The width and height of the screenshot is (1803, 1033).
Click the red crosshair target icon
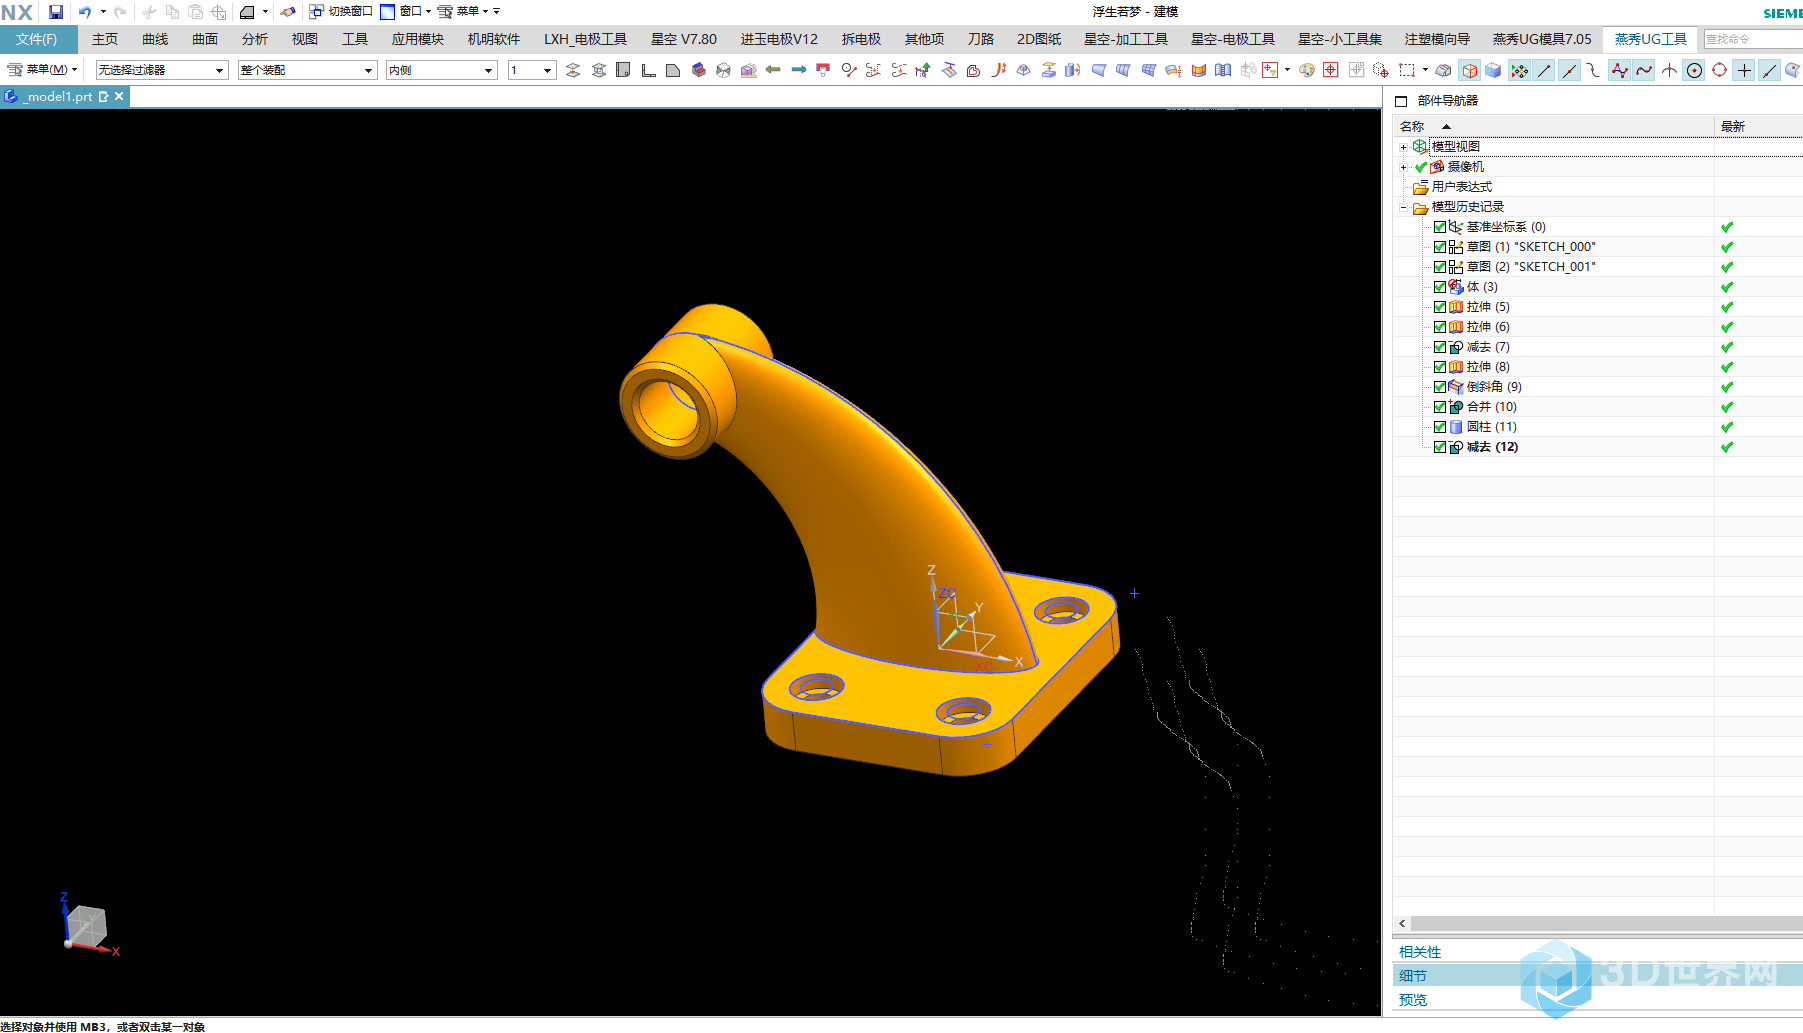click(x=1331, y=70)
